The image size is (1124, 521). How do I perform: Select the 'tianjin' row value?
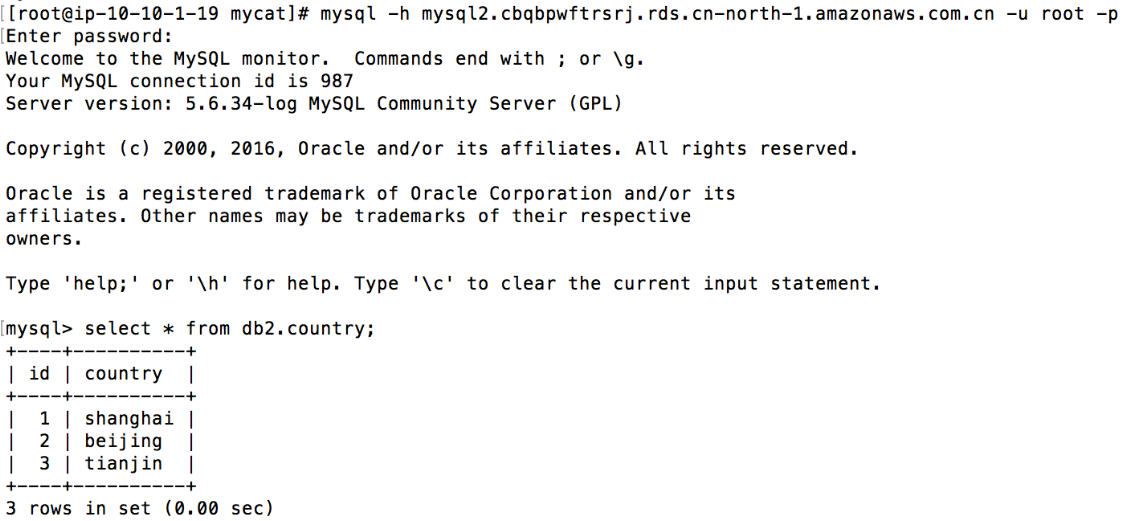123,464
